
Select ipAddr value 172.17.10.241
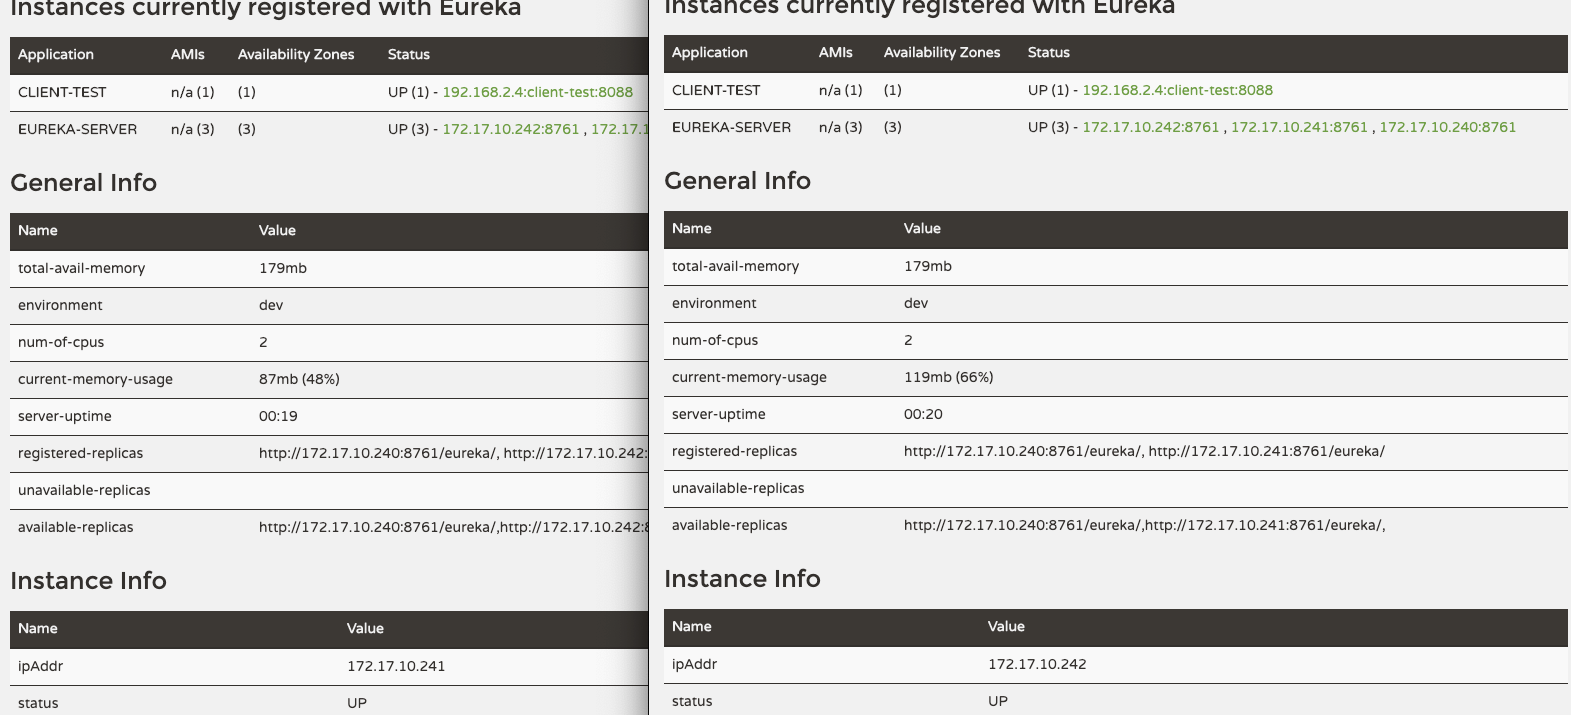[396, 666]
